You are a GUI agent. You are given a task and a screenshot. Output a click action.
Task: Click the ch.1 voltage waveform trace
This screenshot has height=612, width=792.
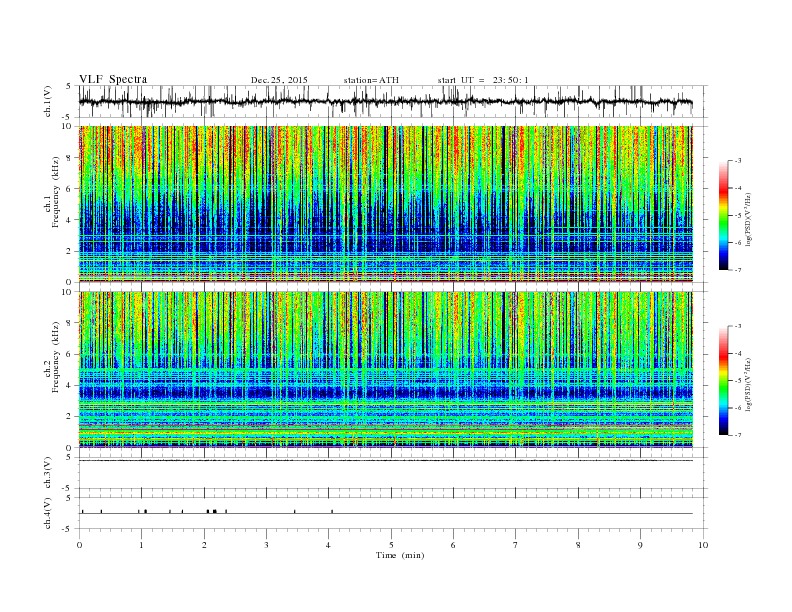click(386, 101)
